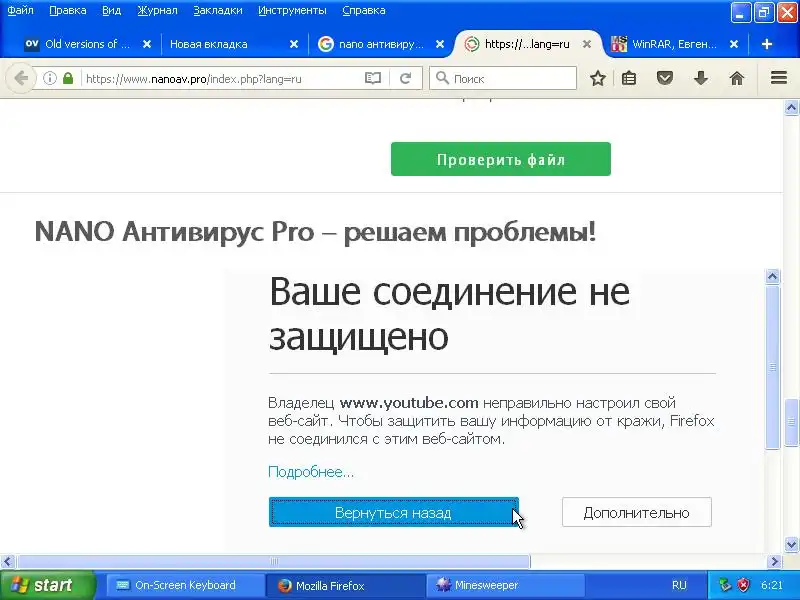Image resolution: width=800 pixels, height=600 pixels.
Task: Bookmark this page with the star icon
Action: [597, 79]
